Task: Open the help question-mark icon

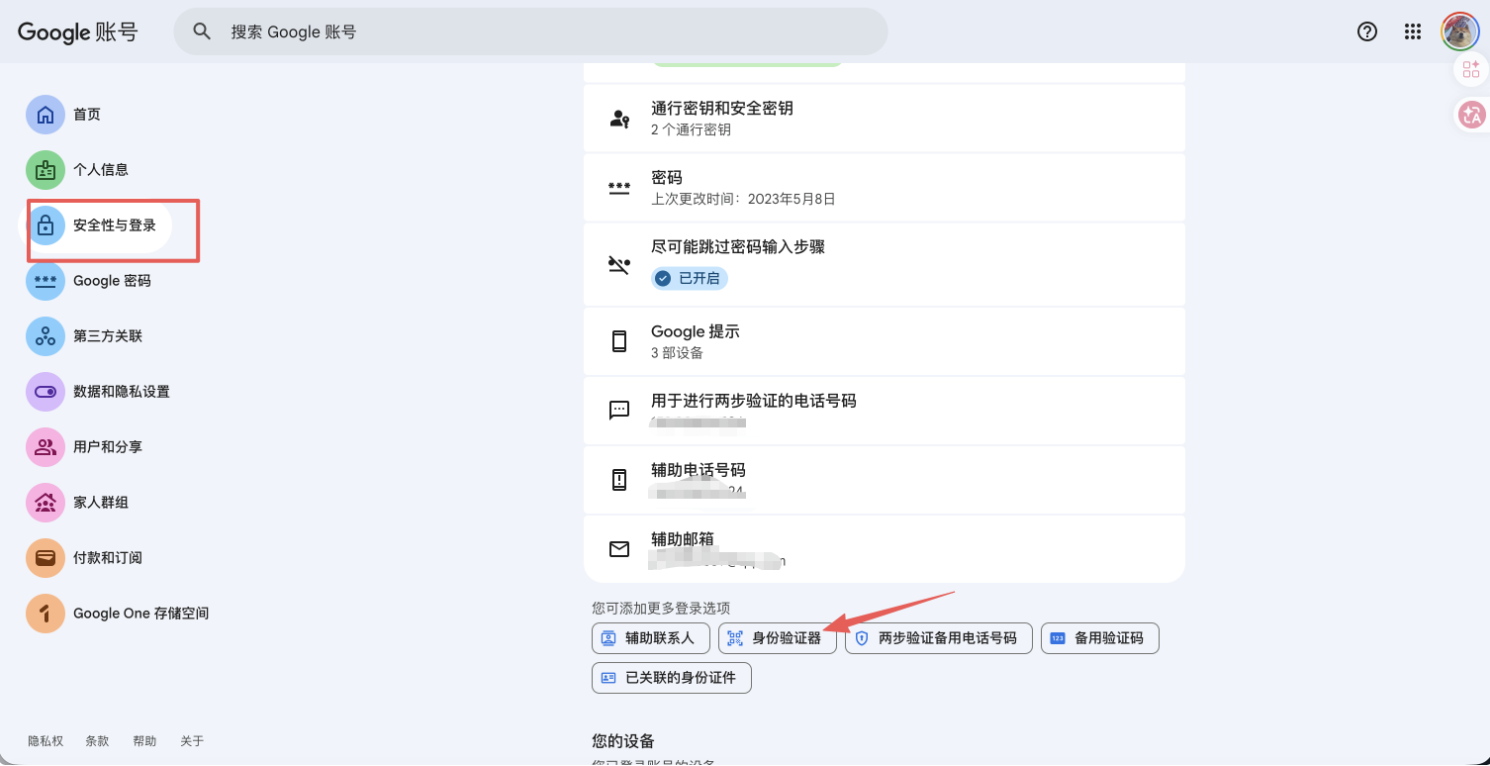Action: tap(1367, 32)
